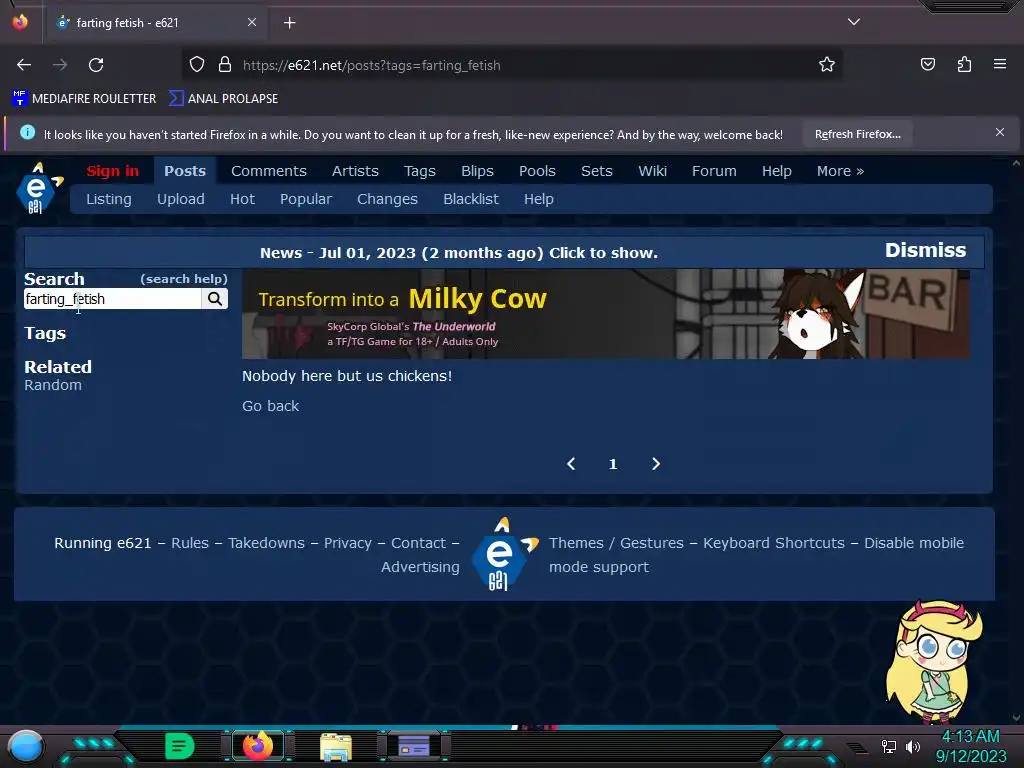The image size is (1024, 768).
Task: Select the Changes submenu item
Action: pyautogui.click(x=387, y=199)
